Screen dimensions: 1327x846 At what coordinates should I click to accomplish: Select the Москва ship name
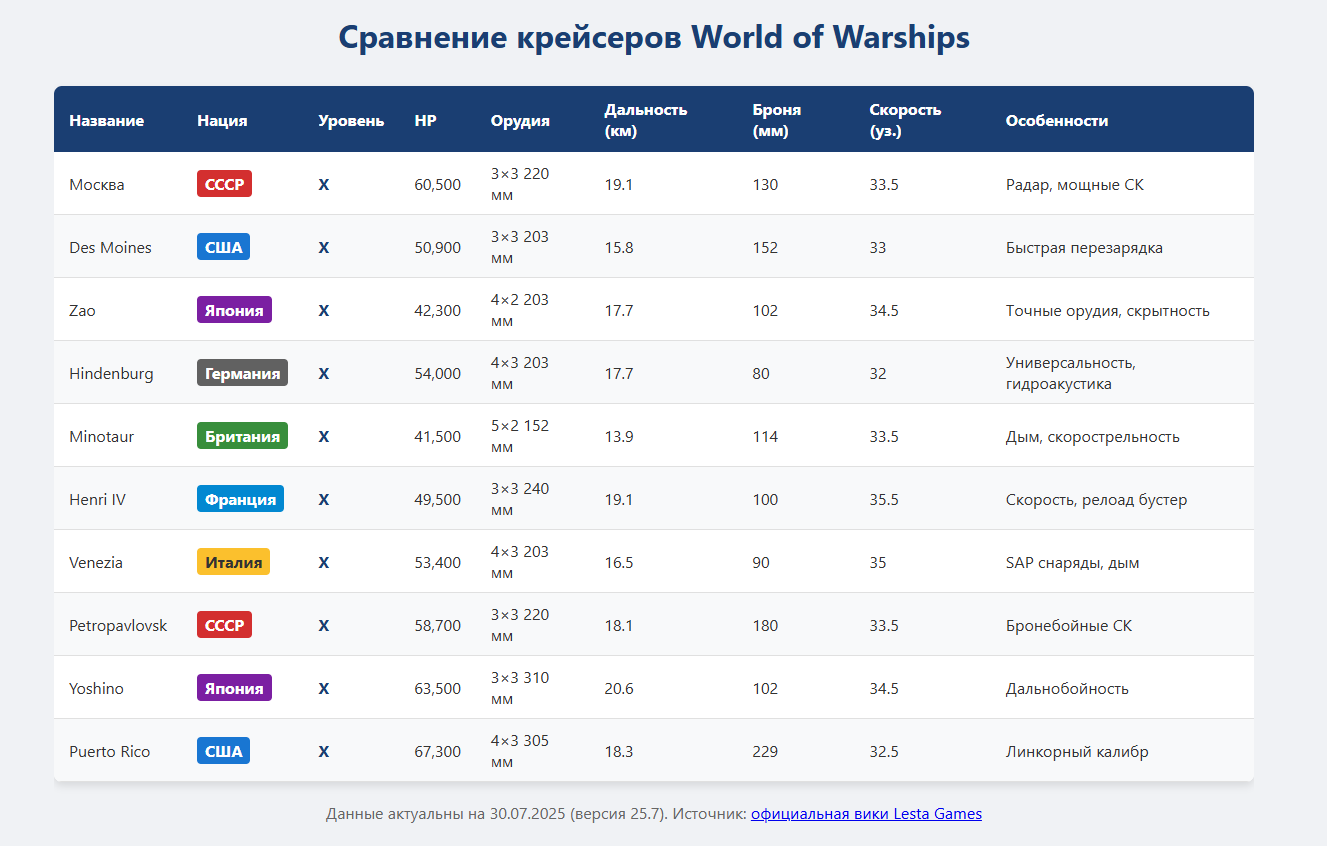click(x=97, y=184)
